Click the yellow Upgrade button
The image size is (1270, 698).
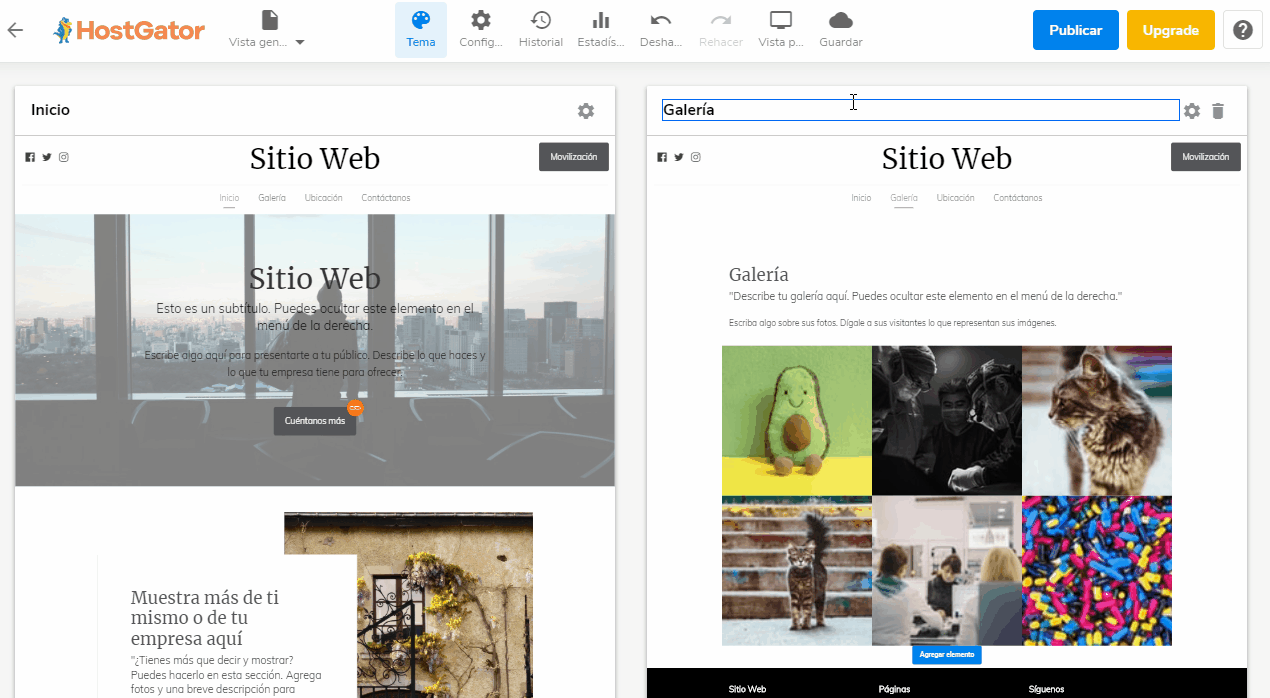1171,30
